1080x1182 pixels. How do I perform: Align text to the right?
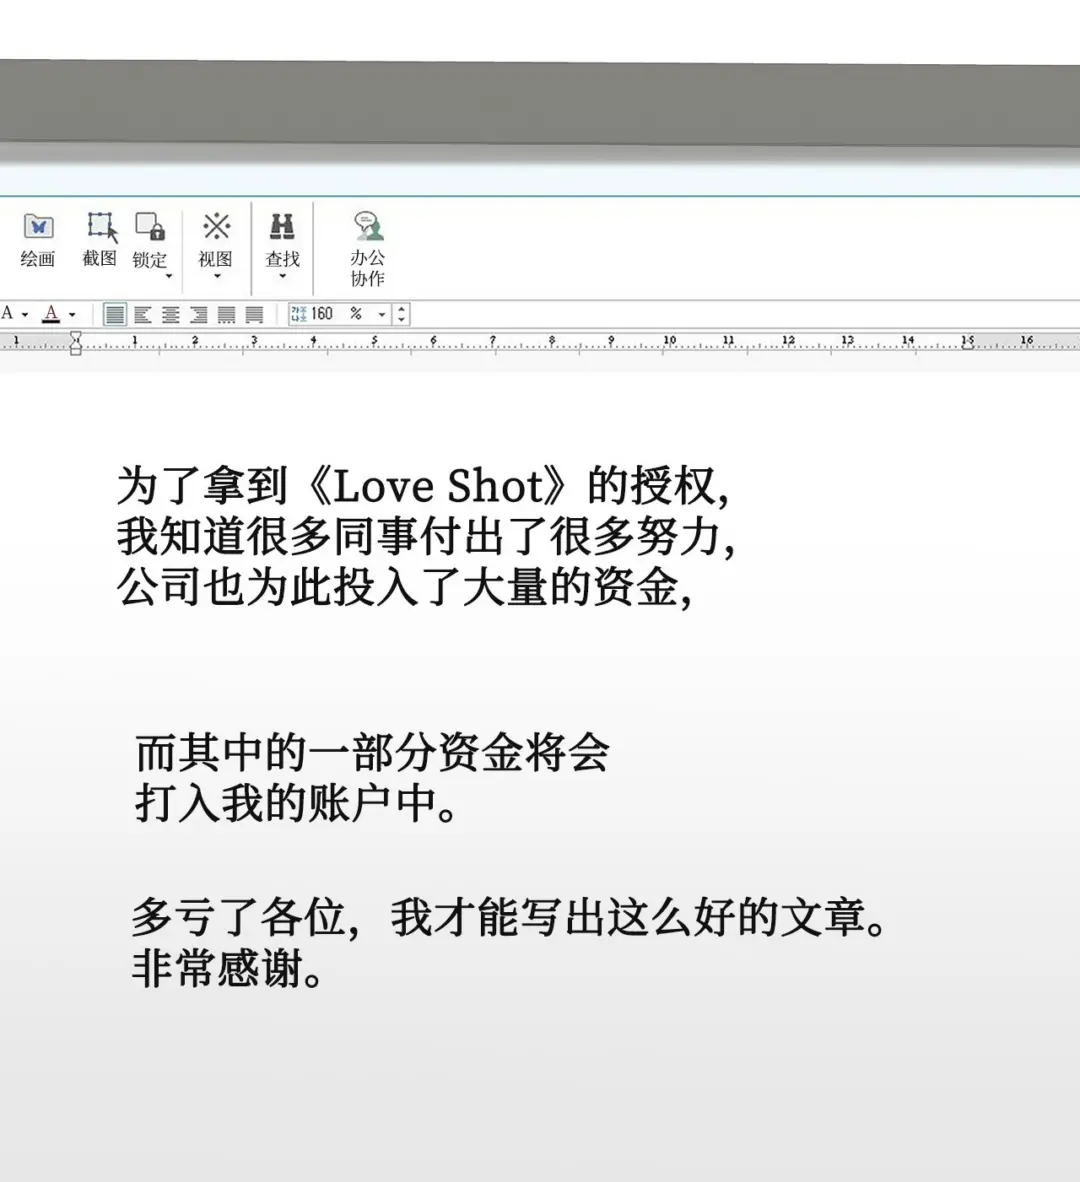(x=199, y=315)
